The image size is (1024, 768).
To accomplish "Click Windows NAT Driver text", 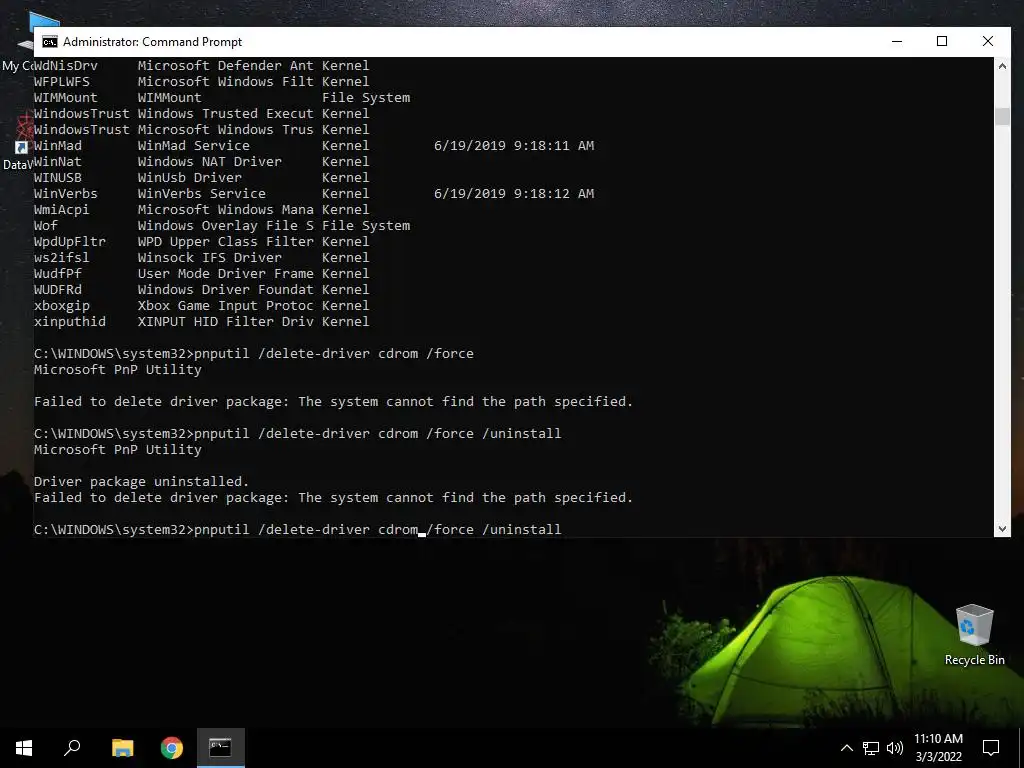I will (x=210, y=161).
